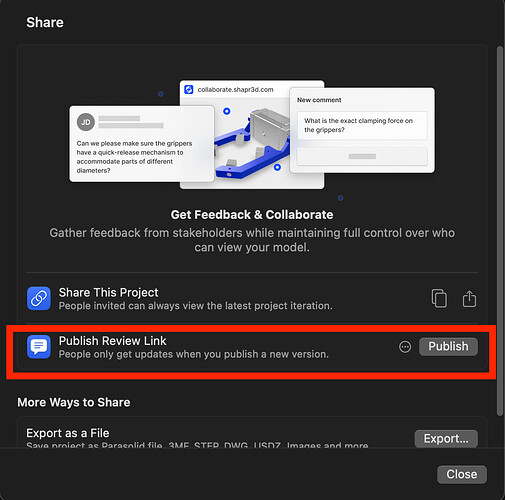Select the Publish Review Link row title

click(112, 341)
